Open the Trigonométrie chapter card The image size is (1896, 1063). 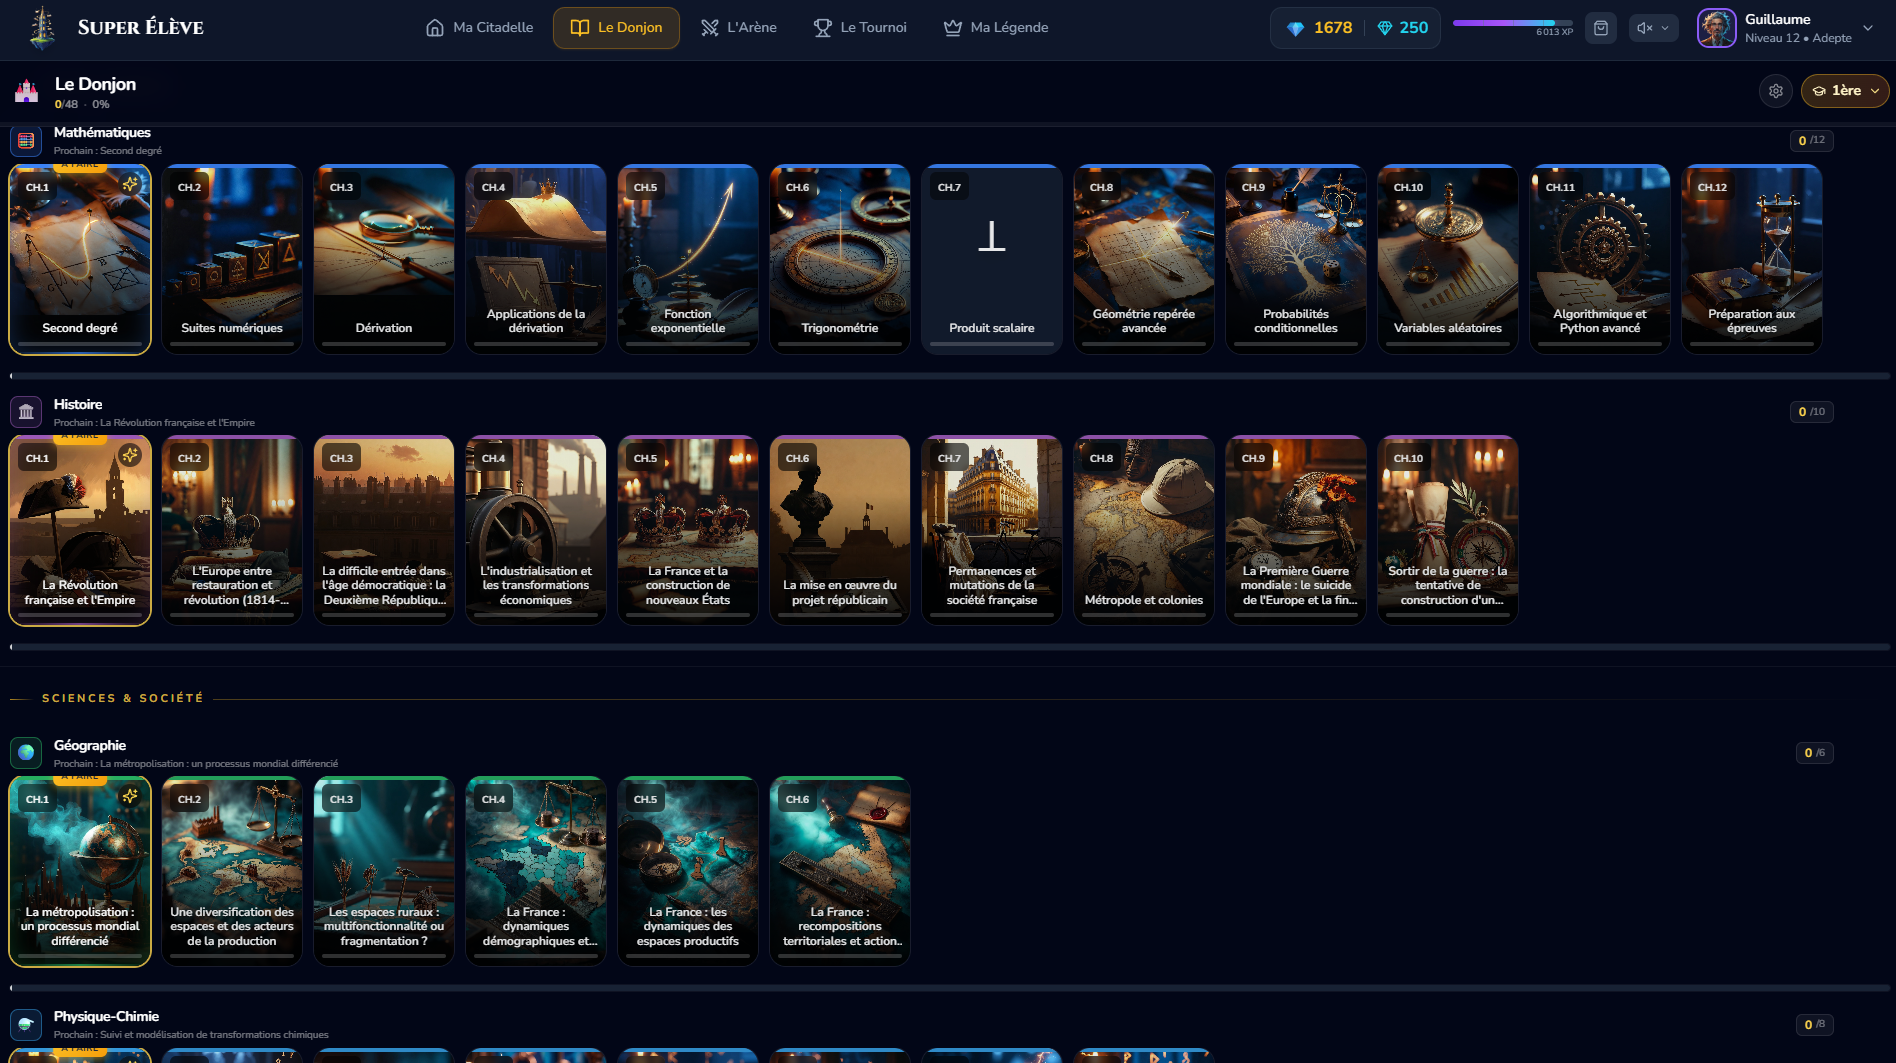[x=840, y=259]
